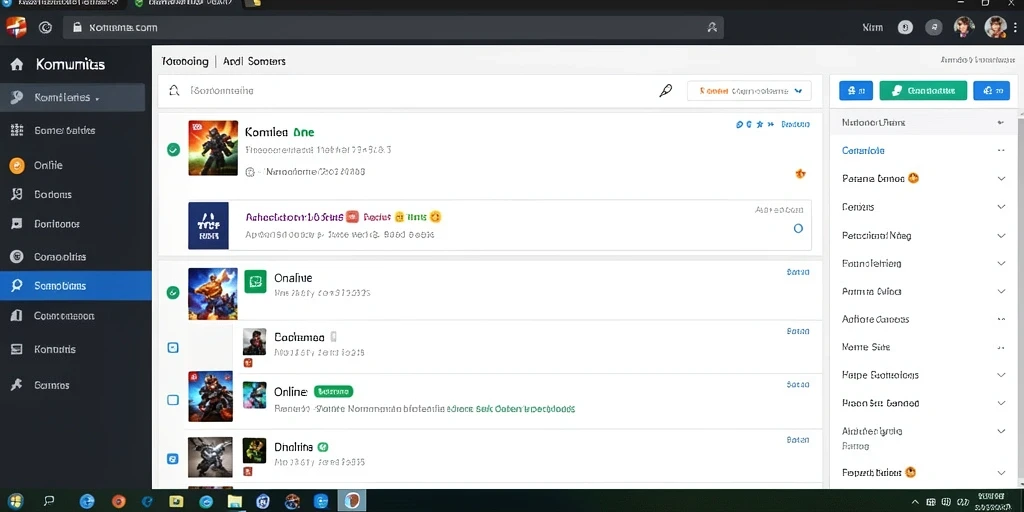The height and width of the screenshot is (512, 1024).
Task: Click the green Gonndodas button
Action: click(923, 91)
